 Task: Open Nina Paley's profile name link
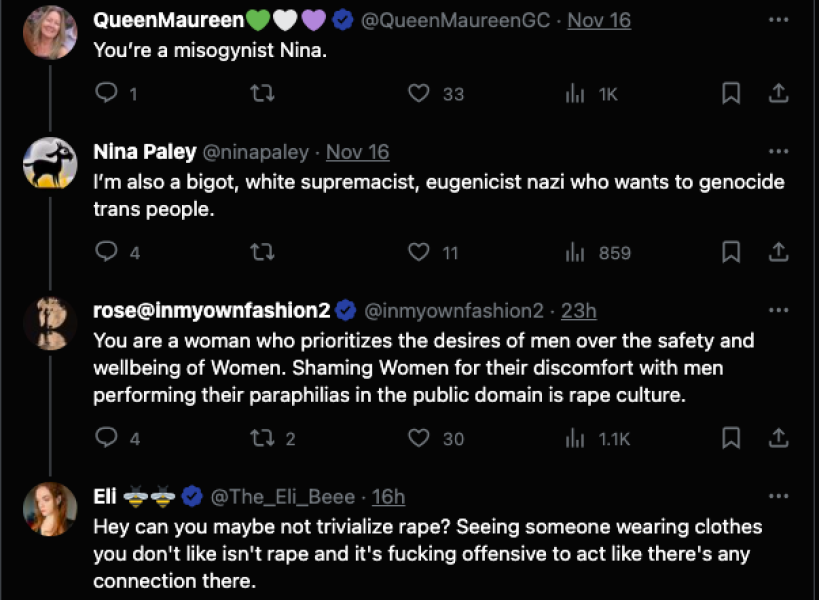pos(144,152)
